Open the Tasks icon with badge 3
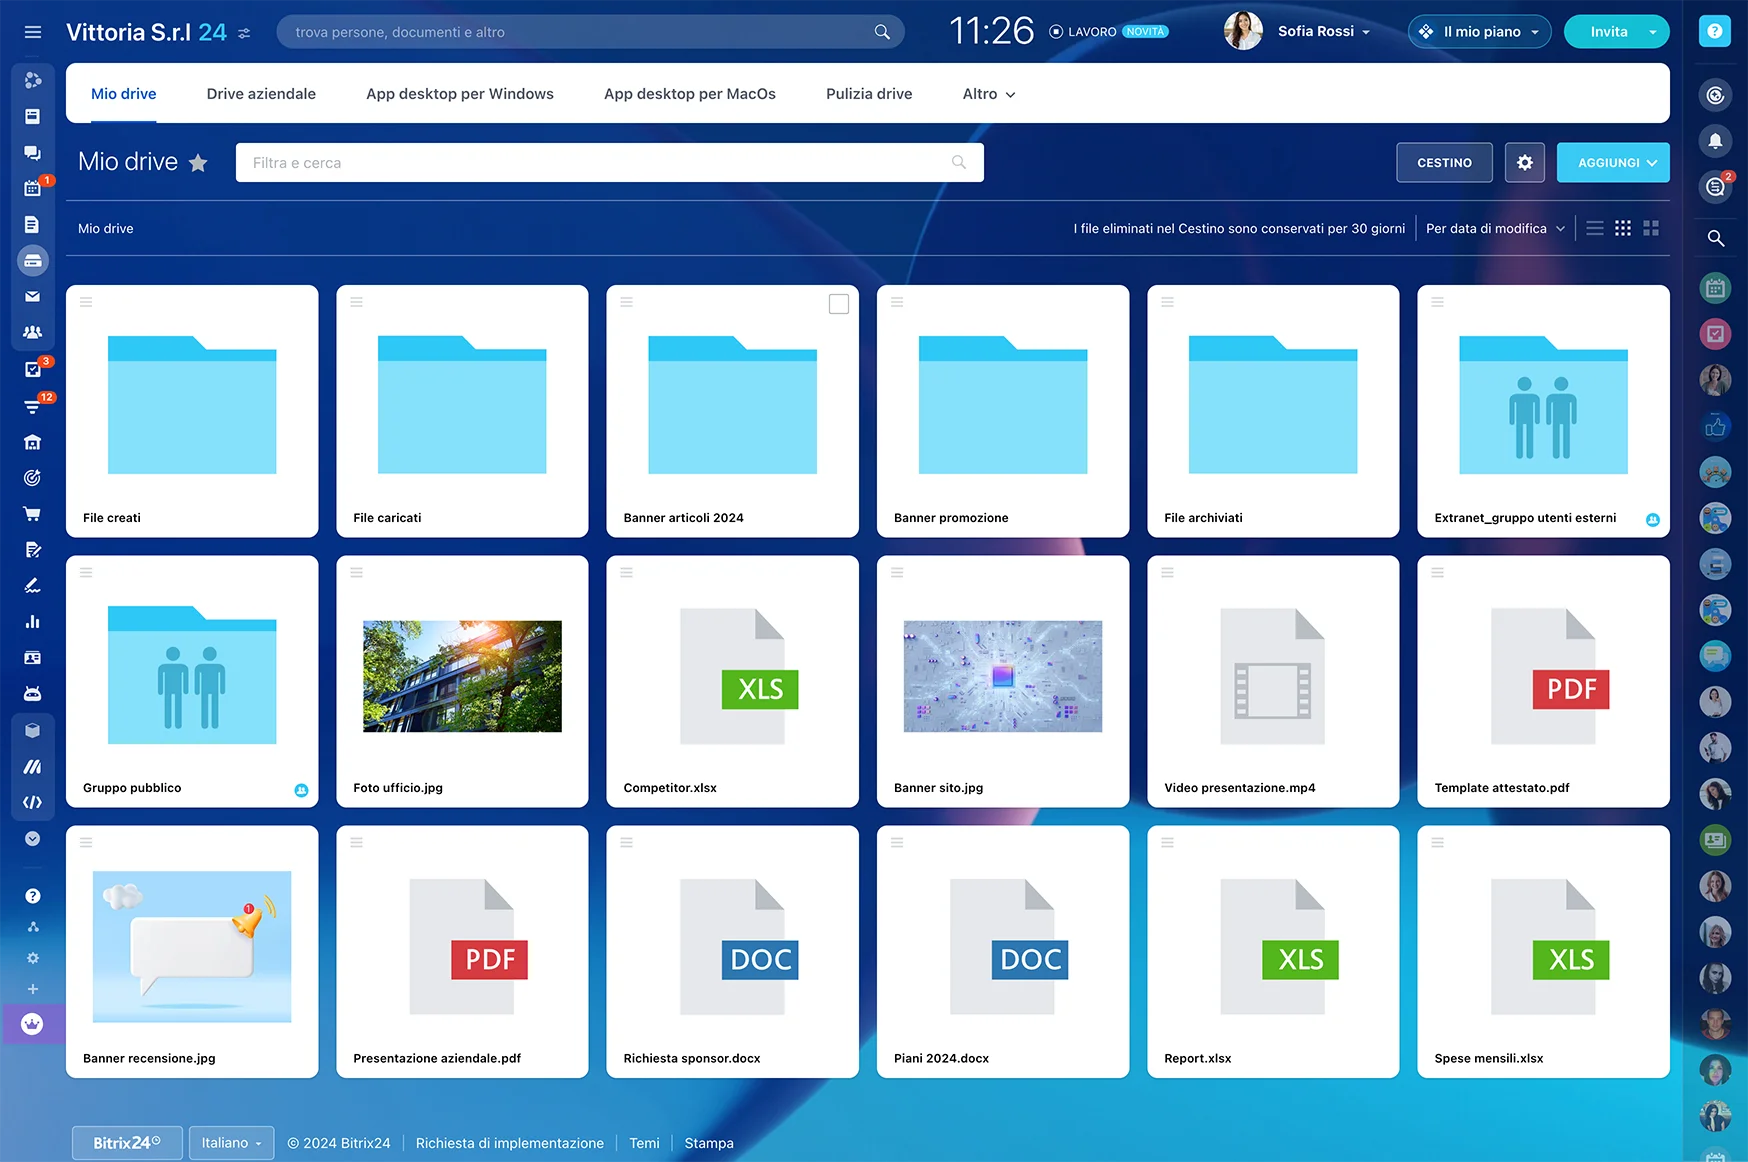The width and height of the screenshot is (1748, 1162). pyautogui.click(x=33, y=369)
